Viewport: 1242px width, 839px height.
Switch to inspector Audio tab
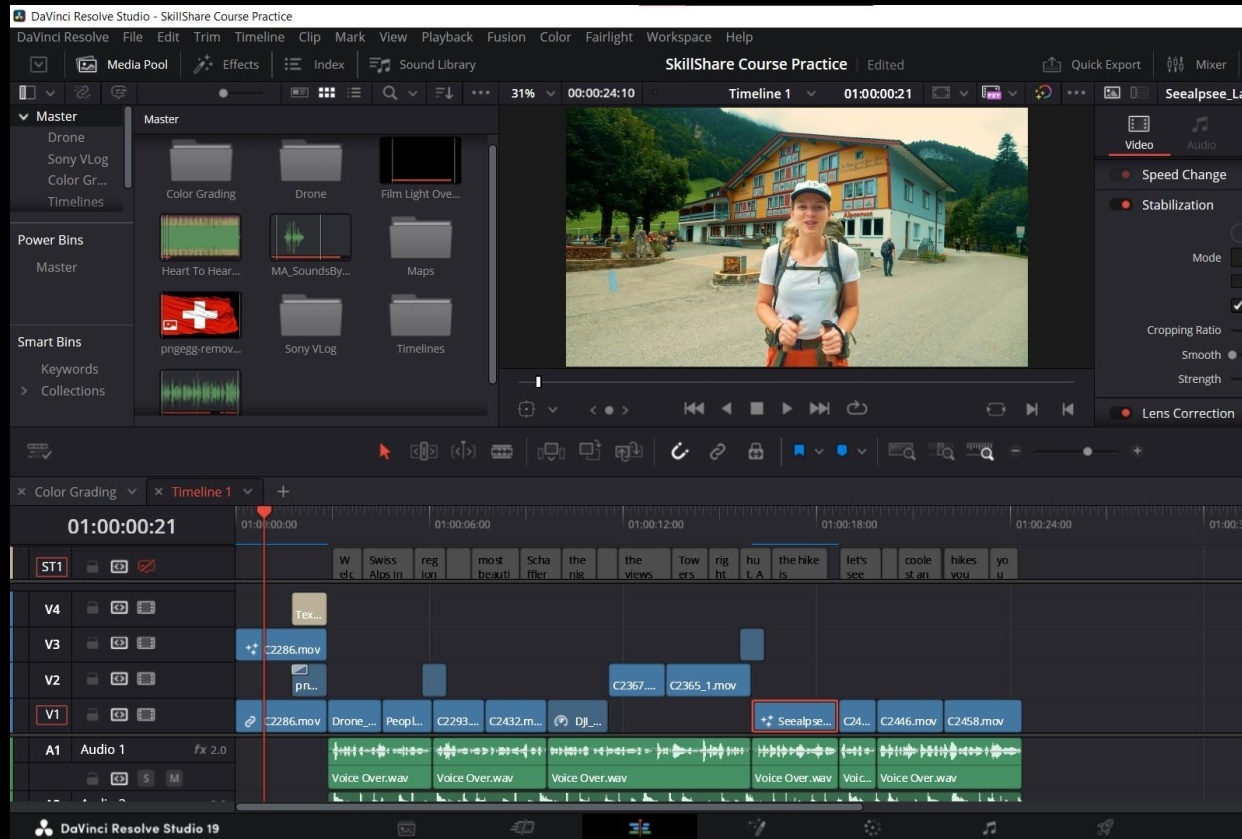[1200, 133]
